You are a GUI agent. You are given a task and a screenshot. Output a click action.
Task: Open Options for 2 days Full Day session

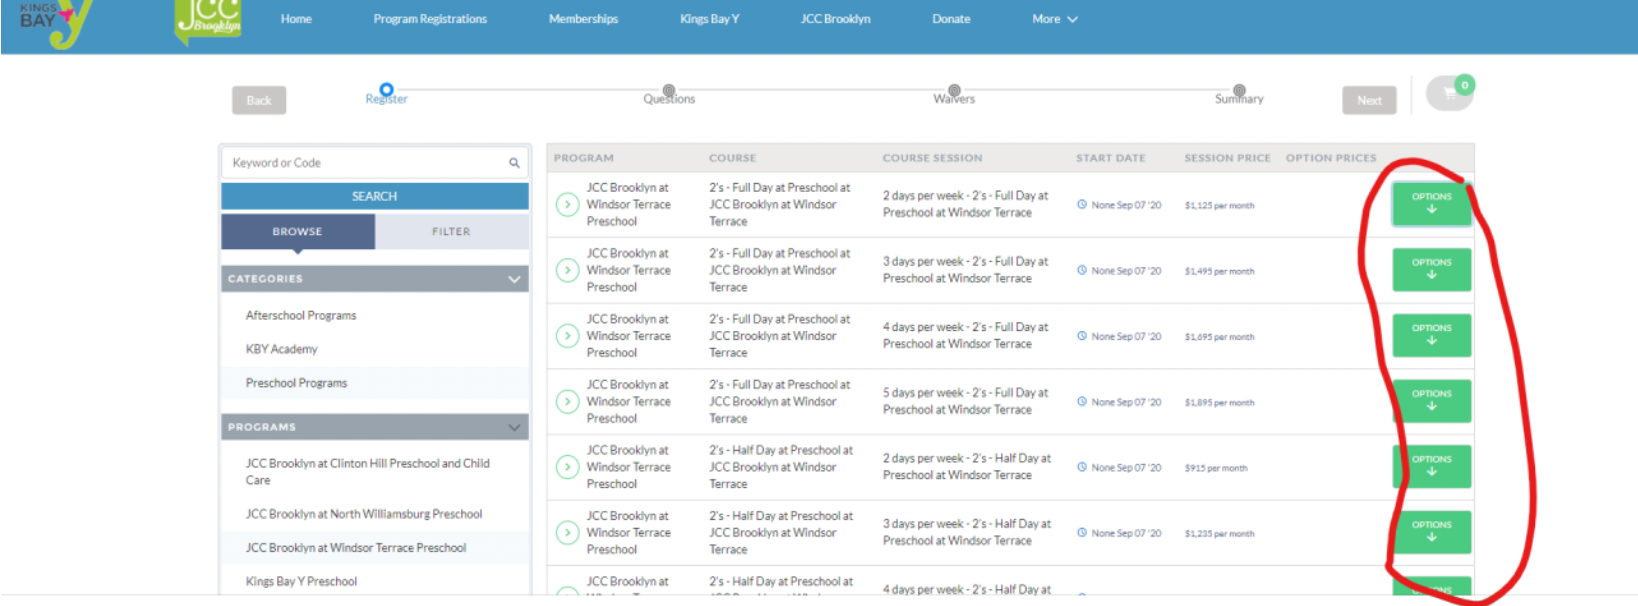pyautogui.click(x=1431, y=203)
